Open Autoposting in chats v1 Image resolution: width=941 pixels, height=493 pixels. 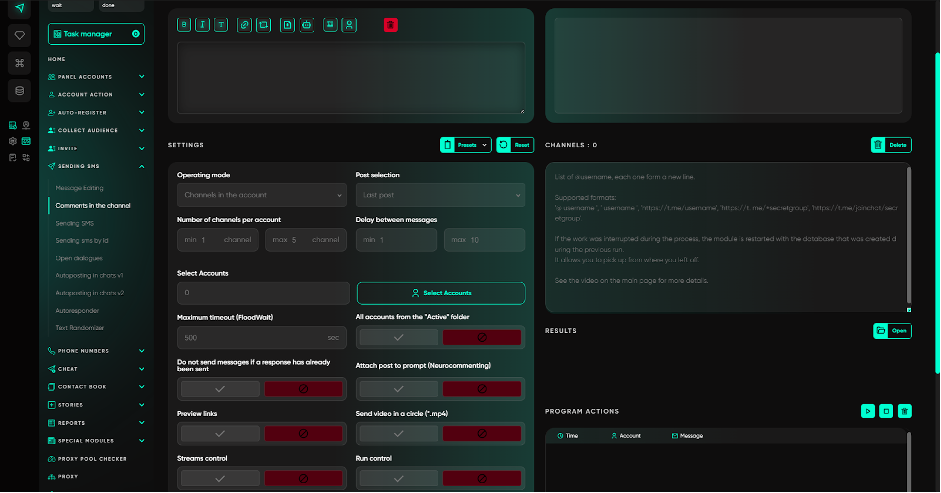pyautogui.click(x=89, y=276)
